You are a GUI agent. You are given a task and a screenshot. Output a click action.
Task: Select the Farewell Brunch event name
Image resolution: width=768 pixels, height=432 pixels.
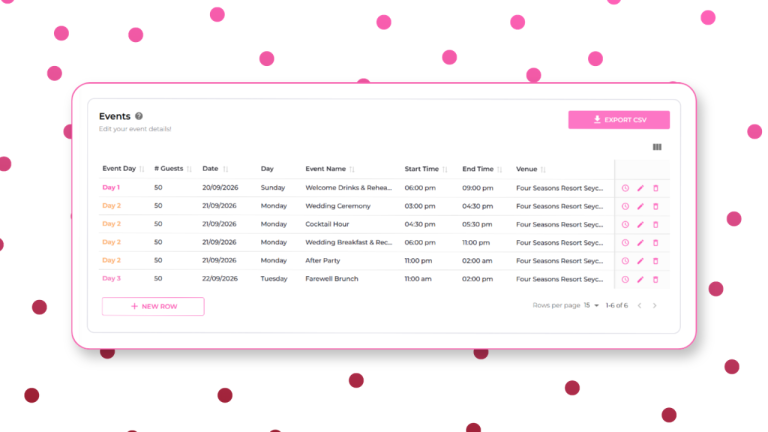pos(332,279)
